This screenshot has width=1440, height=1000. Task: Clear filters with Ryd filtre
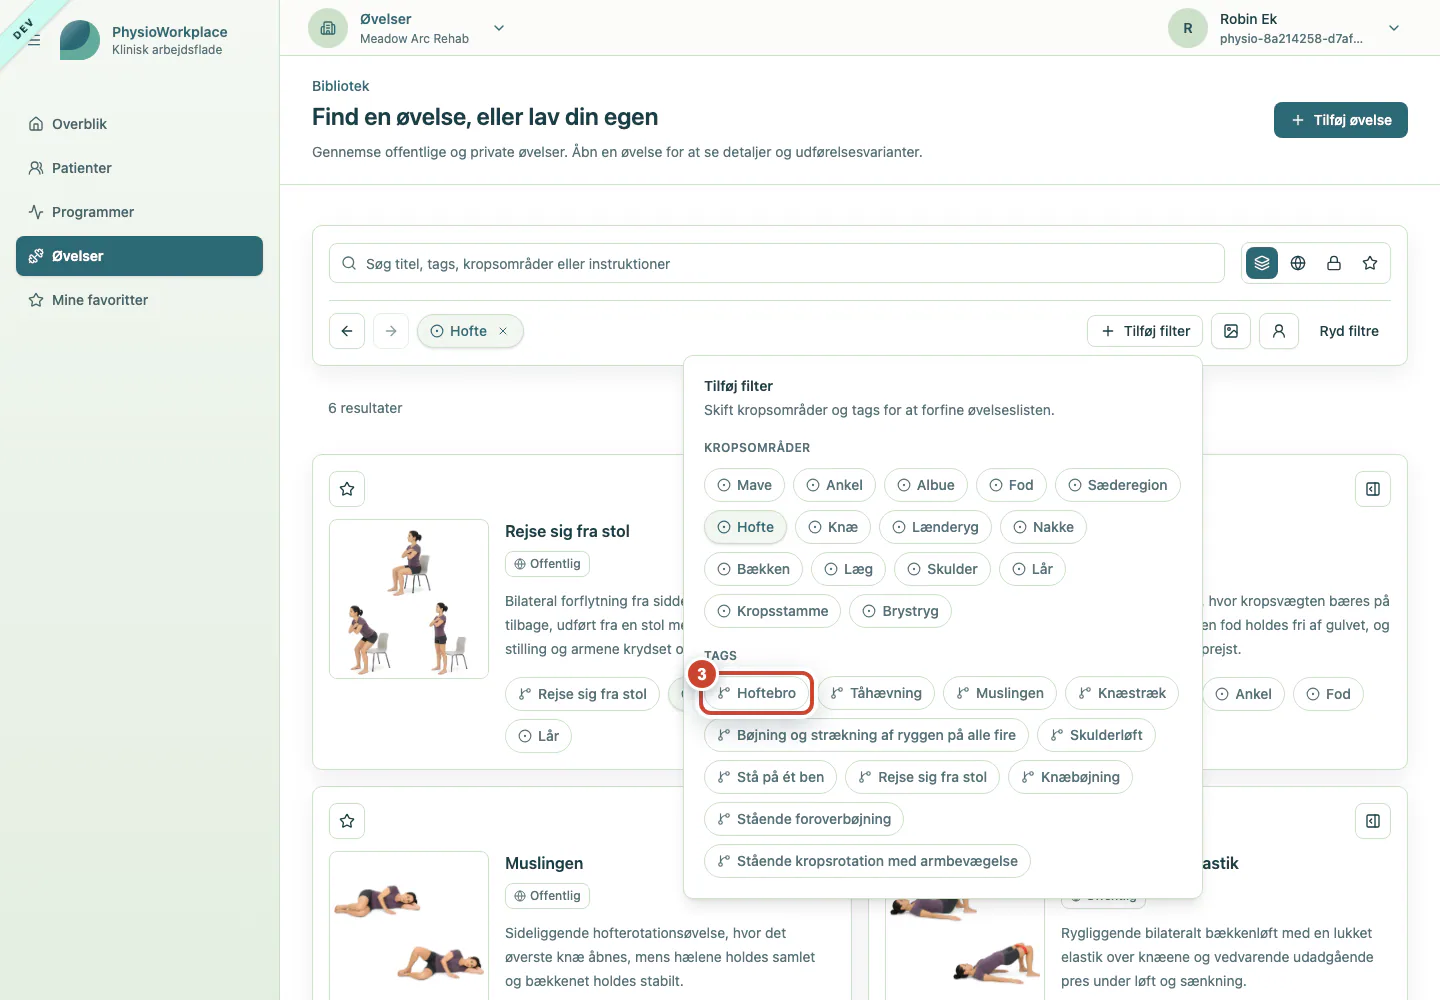click(x=1349, y=331)
